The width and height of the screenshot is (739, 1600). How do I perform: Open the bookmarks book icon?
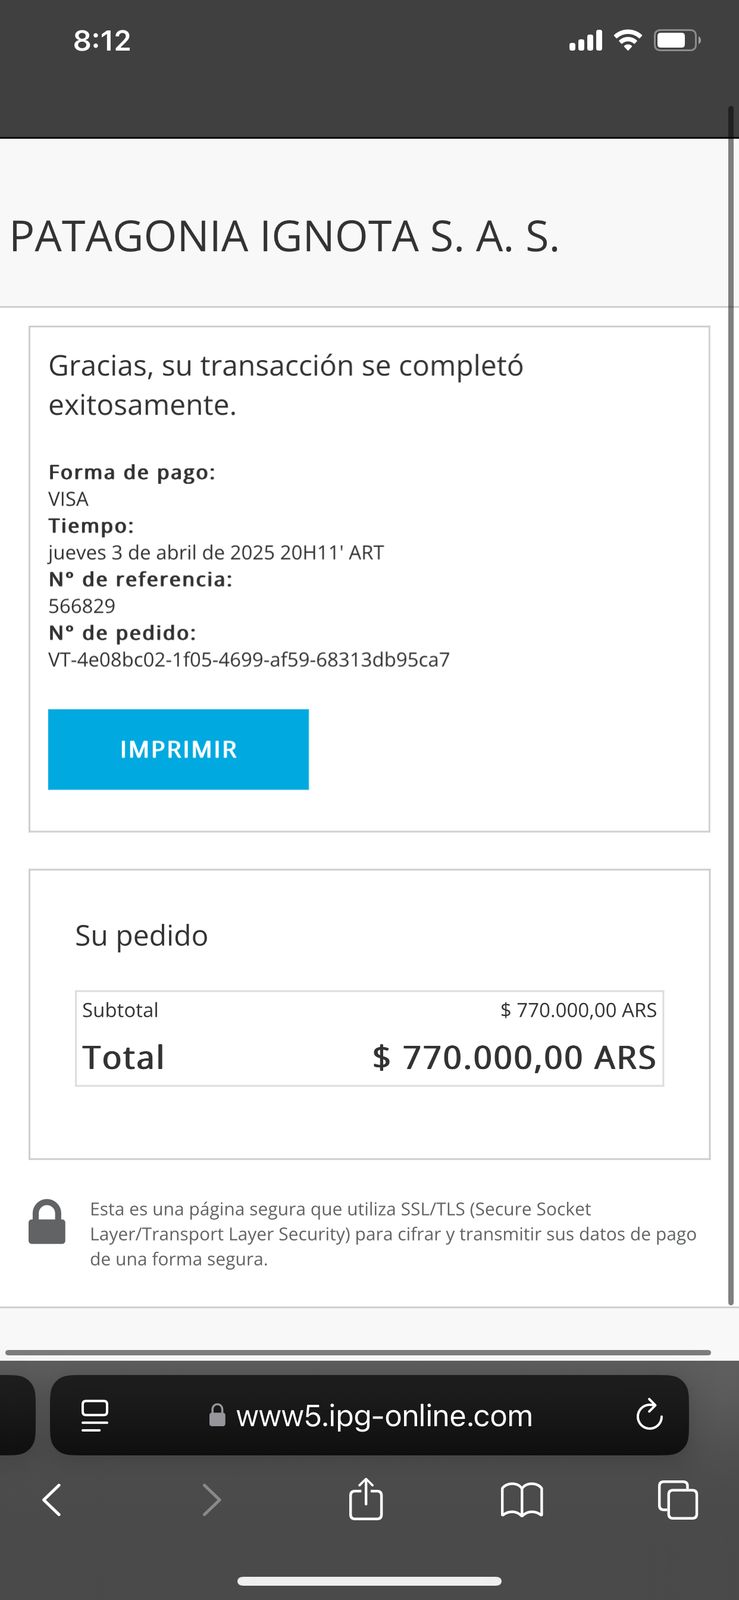tap(521, 1499)
